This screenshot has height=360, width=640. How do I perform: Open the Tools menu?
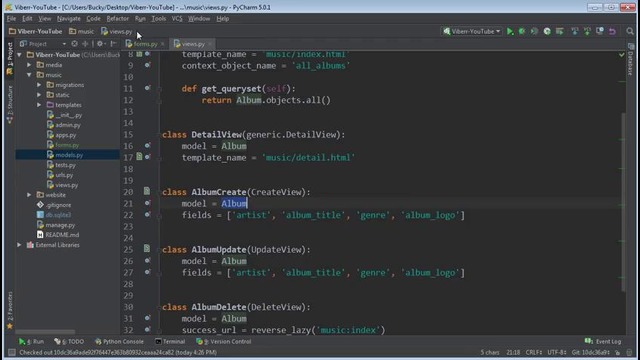[x=158, y=19]
